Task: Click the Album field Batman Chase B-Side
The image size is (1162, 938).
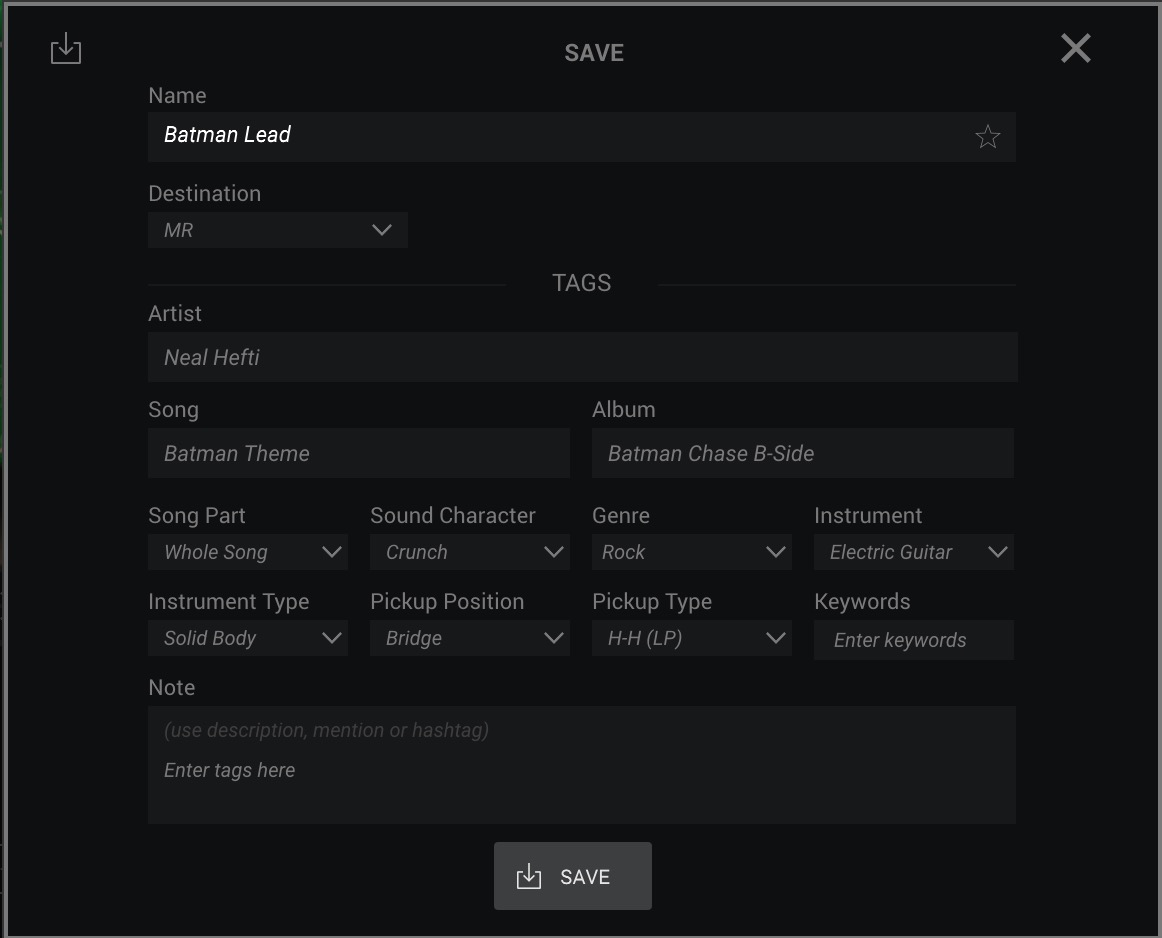Action: 803,453
